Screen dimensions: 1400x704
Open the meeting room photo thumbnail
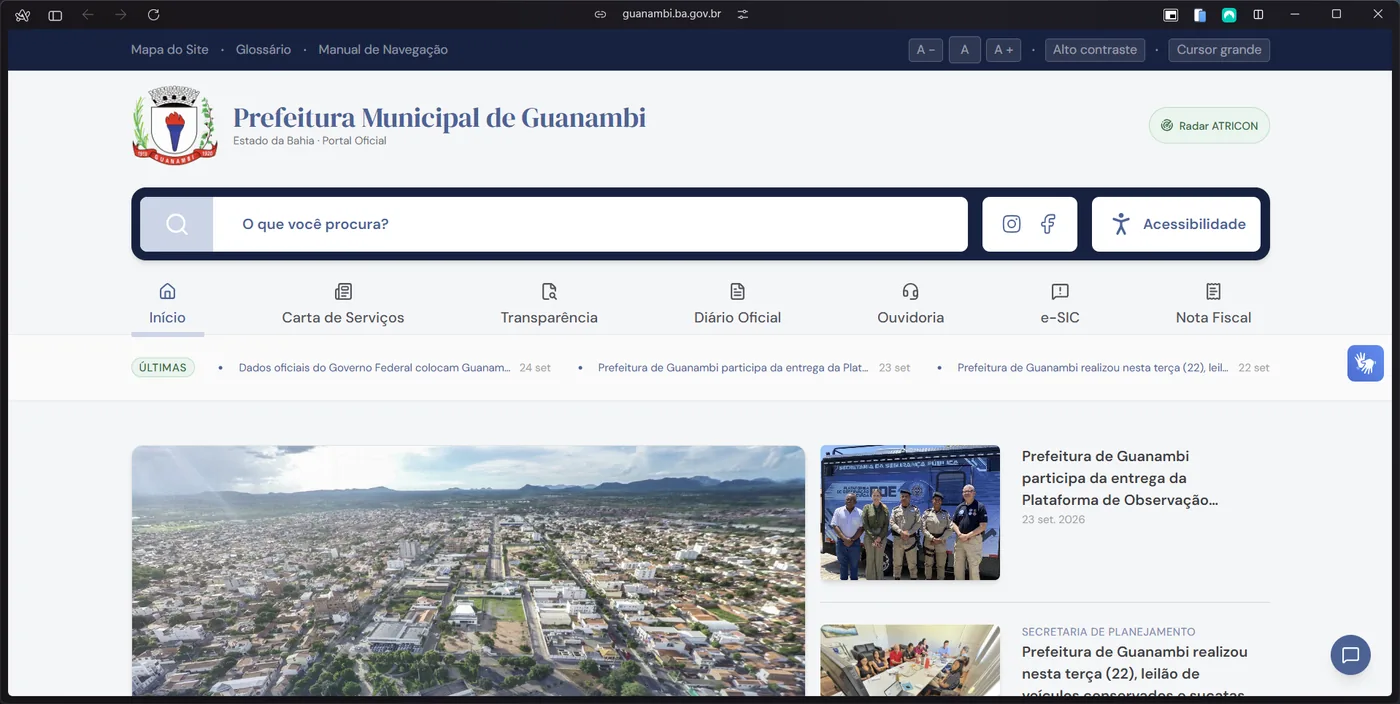pyautogui.click(x=910, y=660)
